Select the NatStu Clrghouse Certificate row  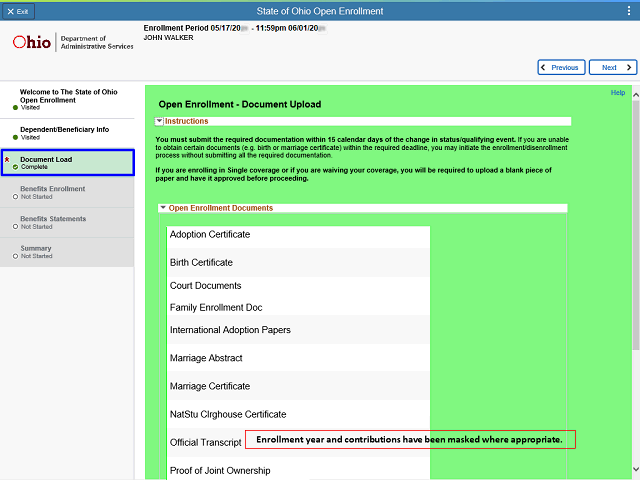click(x=298, y=414)
